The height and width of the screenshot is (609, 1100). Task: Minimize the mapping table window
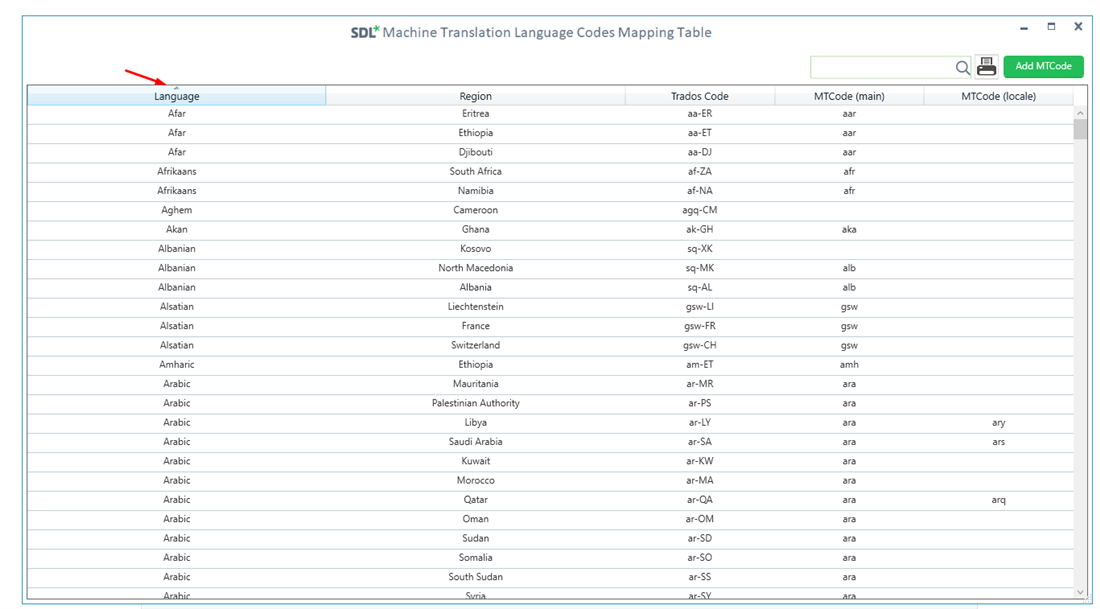coord(1024,27)
